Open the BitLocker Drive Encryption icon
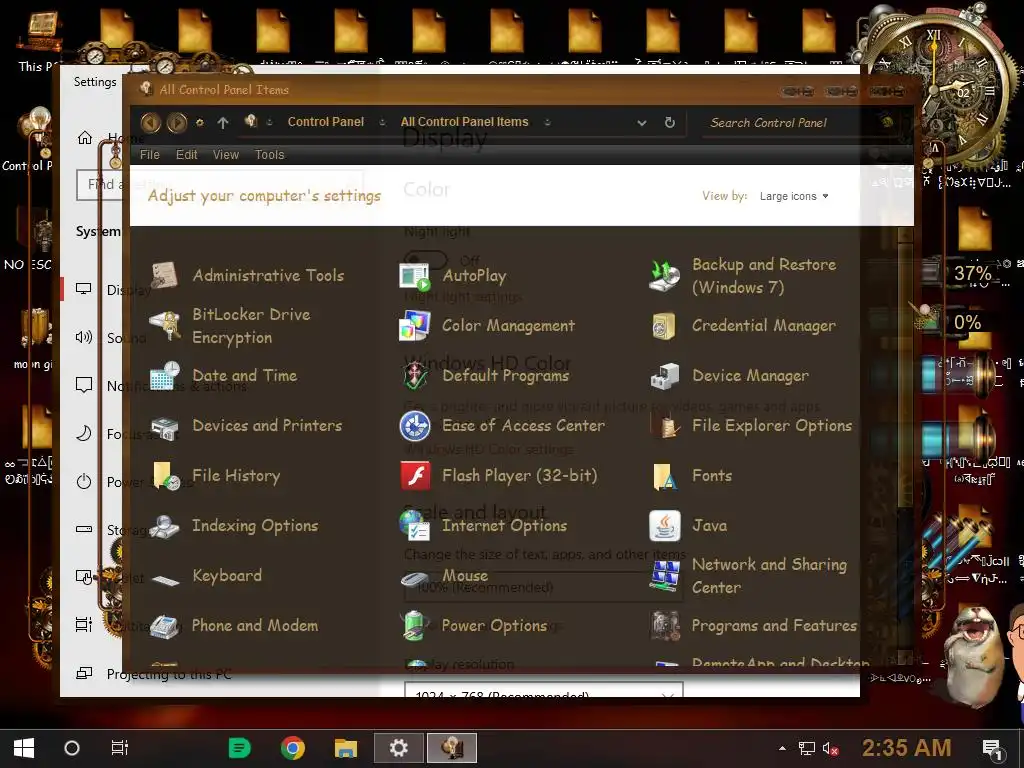This screenshot has width=1024, height=768. click(165, 325)
